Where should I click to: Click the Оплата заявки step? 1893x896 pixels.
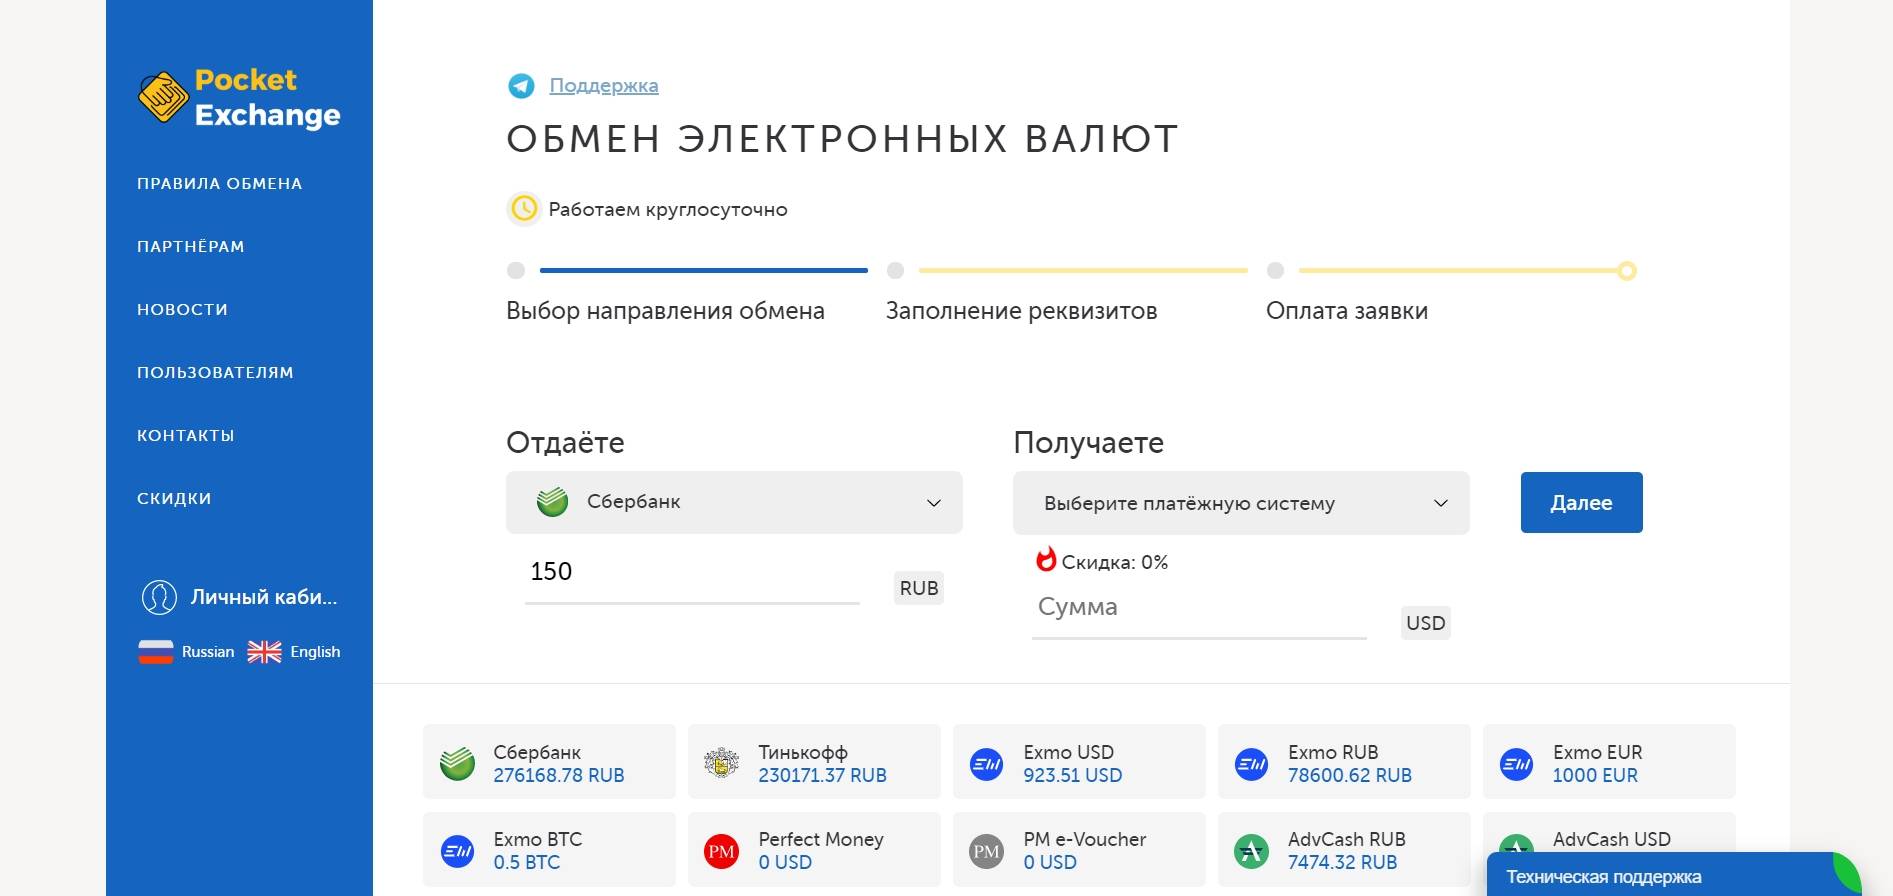tap(1346, 311)
